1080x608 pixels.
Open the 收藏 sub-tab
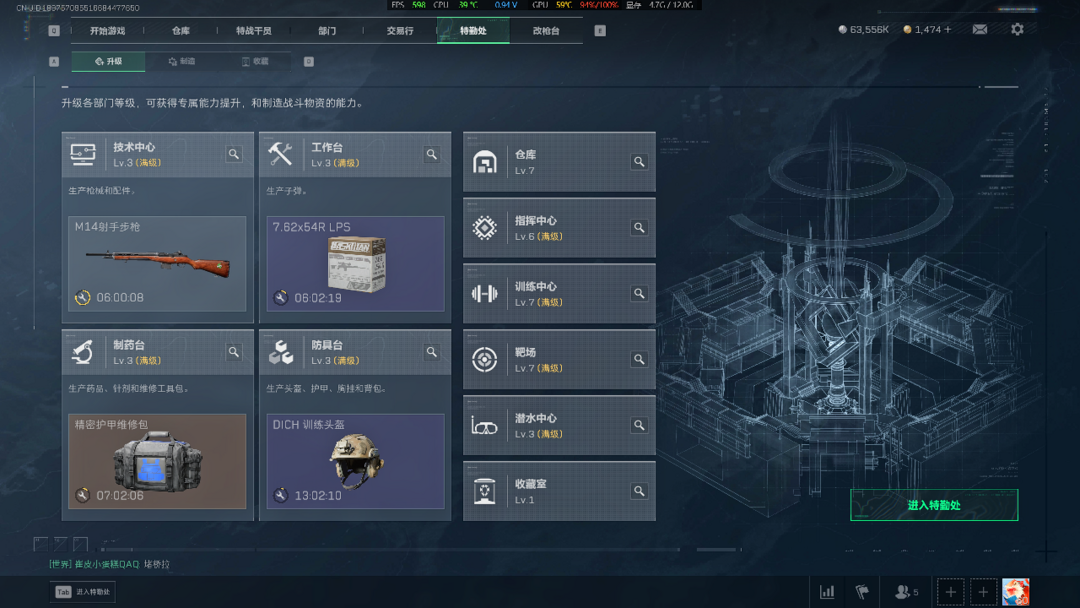point(255,61)
